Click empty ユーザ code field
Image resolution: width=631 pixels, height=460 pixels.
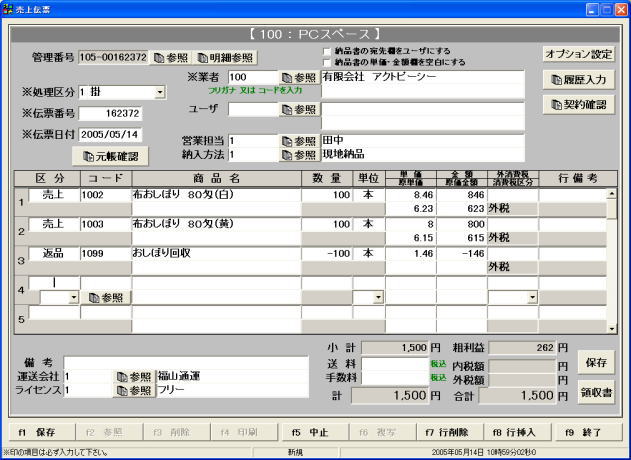point(253,109)
